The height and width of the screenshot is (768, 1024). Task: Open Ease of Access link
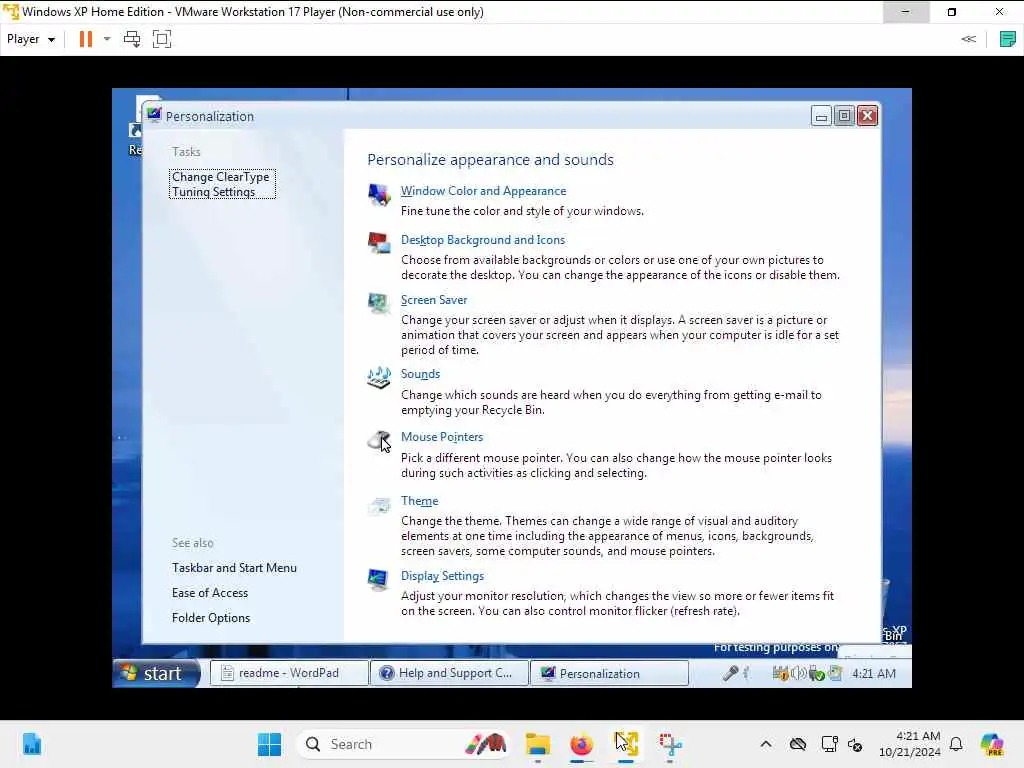point(210,593)
